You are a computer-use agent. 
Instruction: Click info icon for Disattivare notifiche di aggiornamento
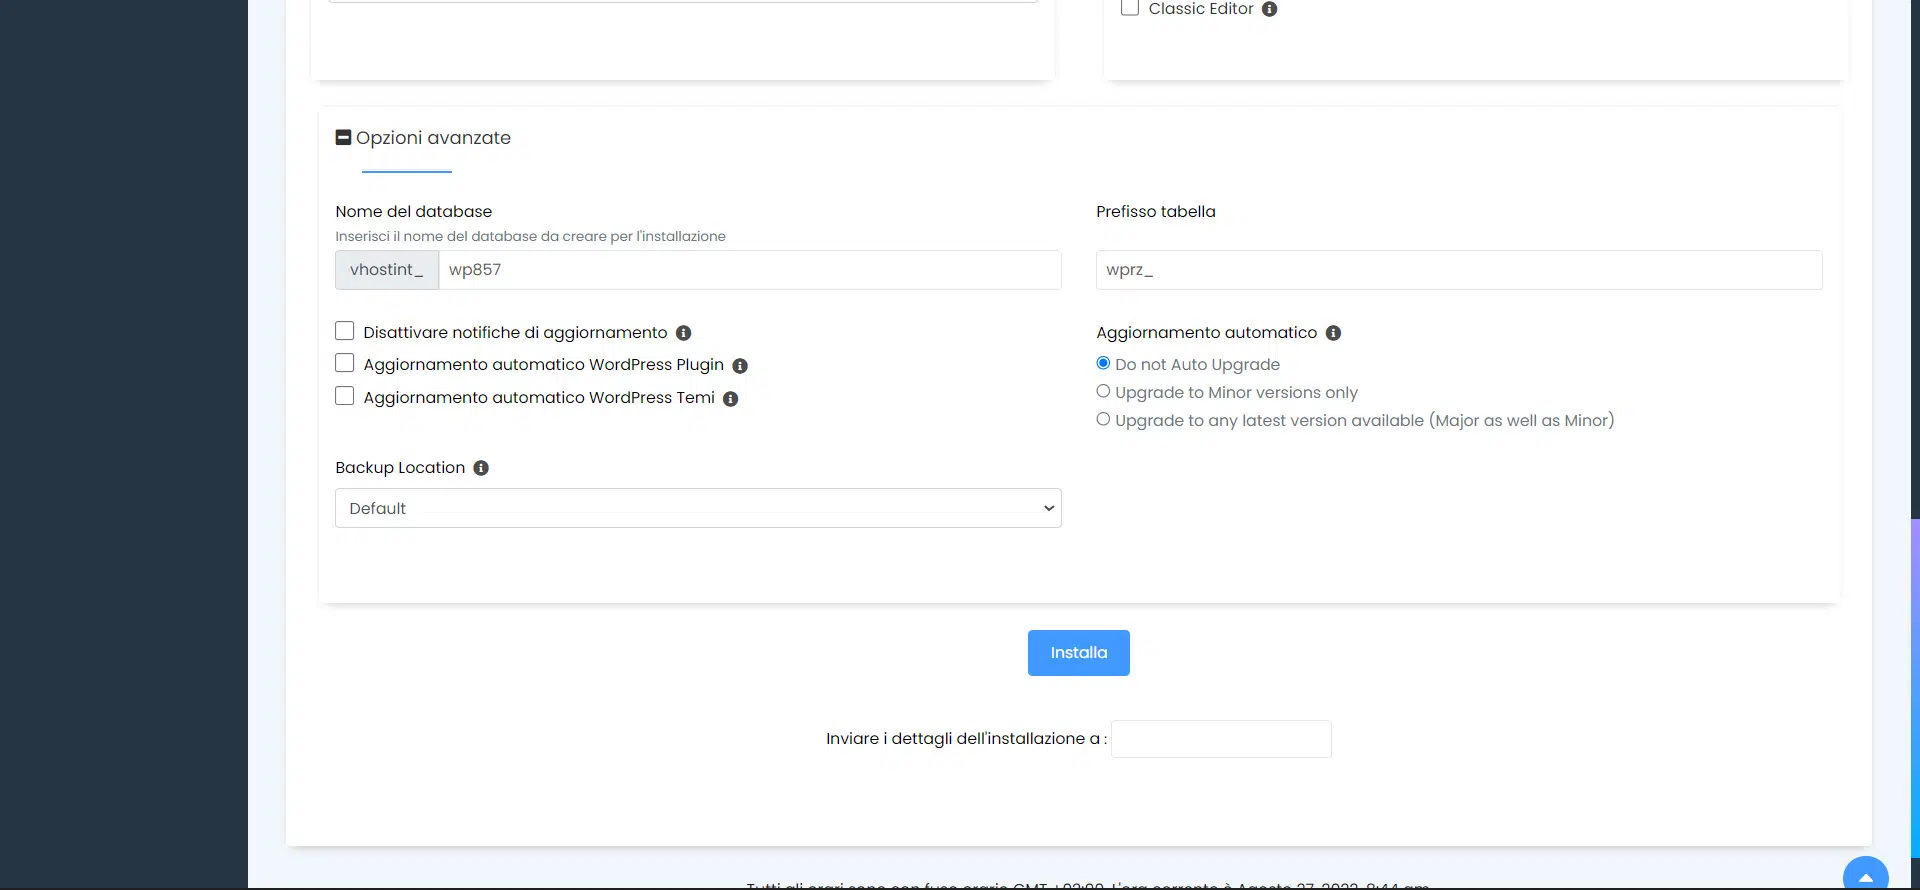point(683,333)
